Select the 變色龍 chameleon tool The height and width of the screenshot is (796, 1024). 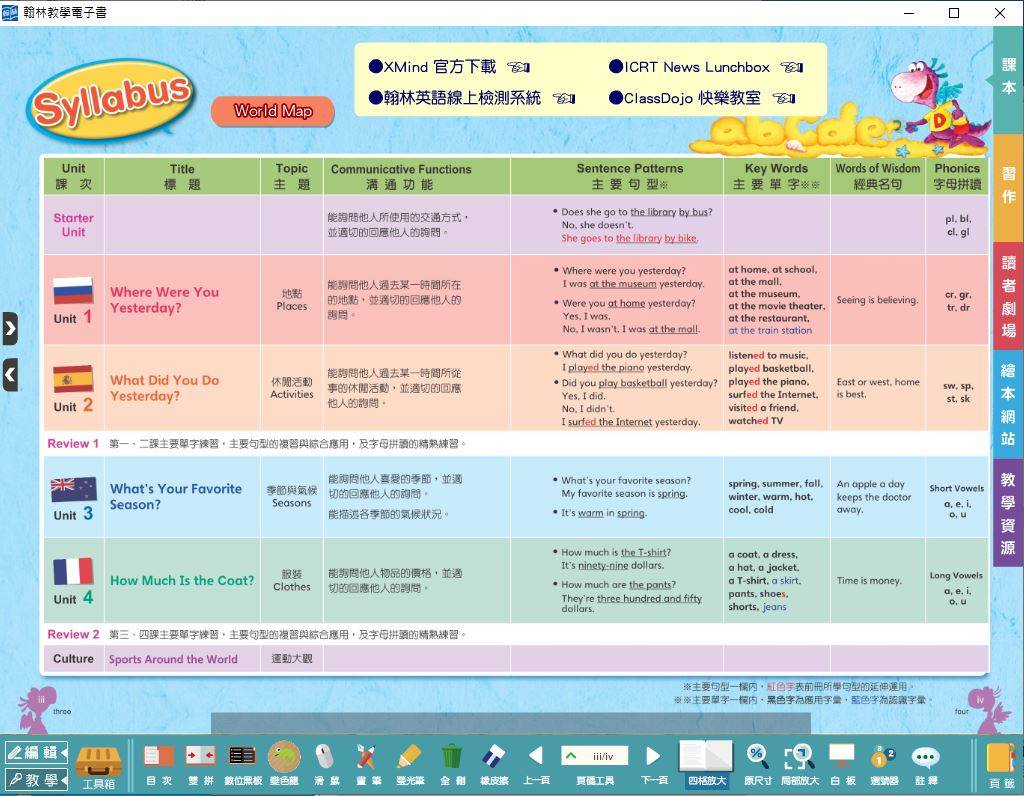(x=284, y=756)
